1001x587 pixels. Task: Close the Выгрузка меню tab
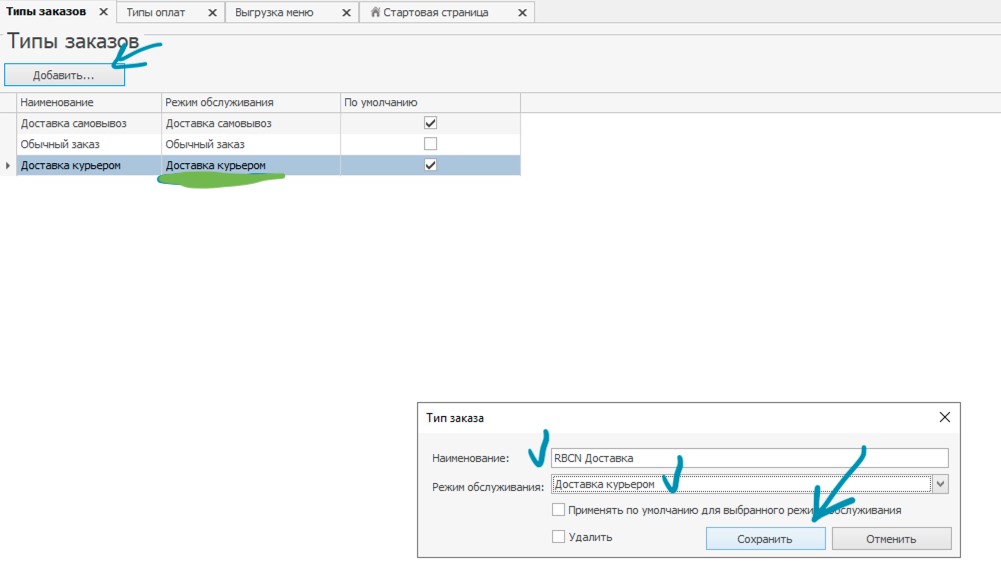pyautogui.click(x=346, y=13)
